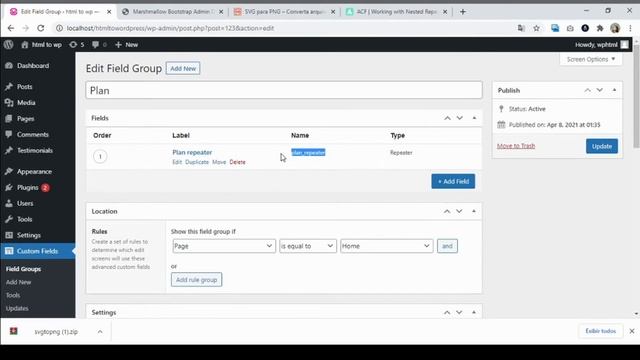Switch to the SVG para PNG tab
The height and width of the screenshot is (360, 640).
click(x=284, y=12)
